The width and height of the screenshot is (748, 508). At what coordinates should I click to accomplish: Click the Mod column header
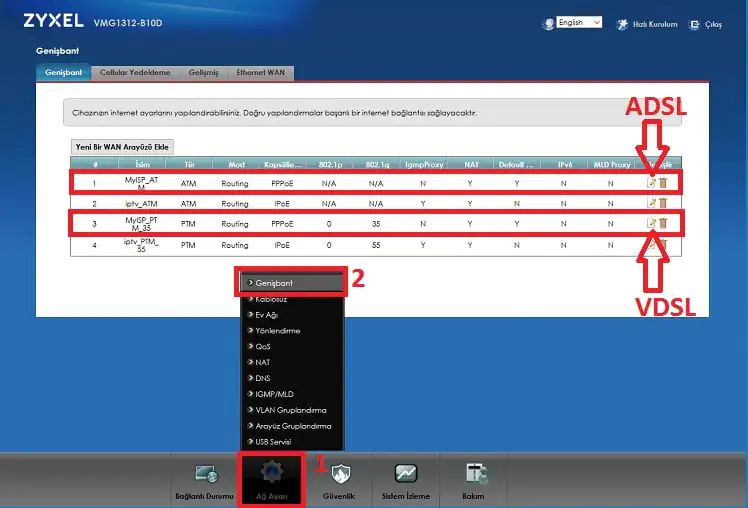pyautogui.click(x=236, y=164)
